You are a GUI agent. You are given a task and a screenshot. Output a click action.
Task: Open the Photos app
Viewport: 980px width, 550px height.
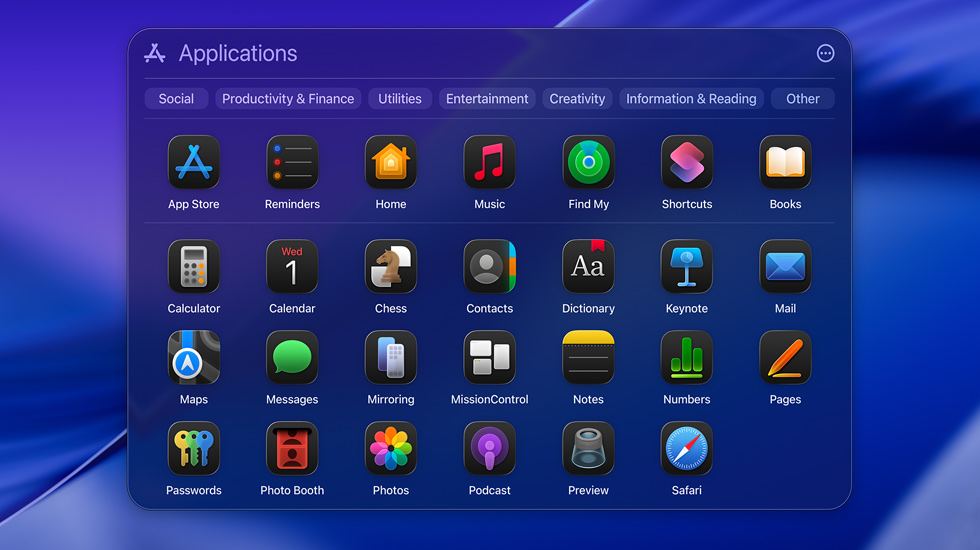pyautogui.click(x=391, y=449)
